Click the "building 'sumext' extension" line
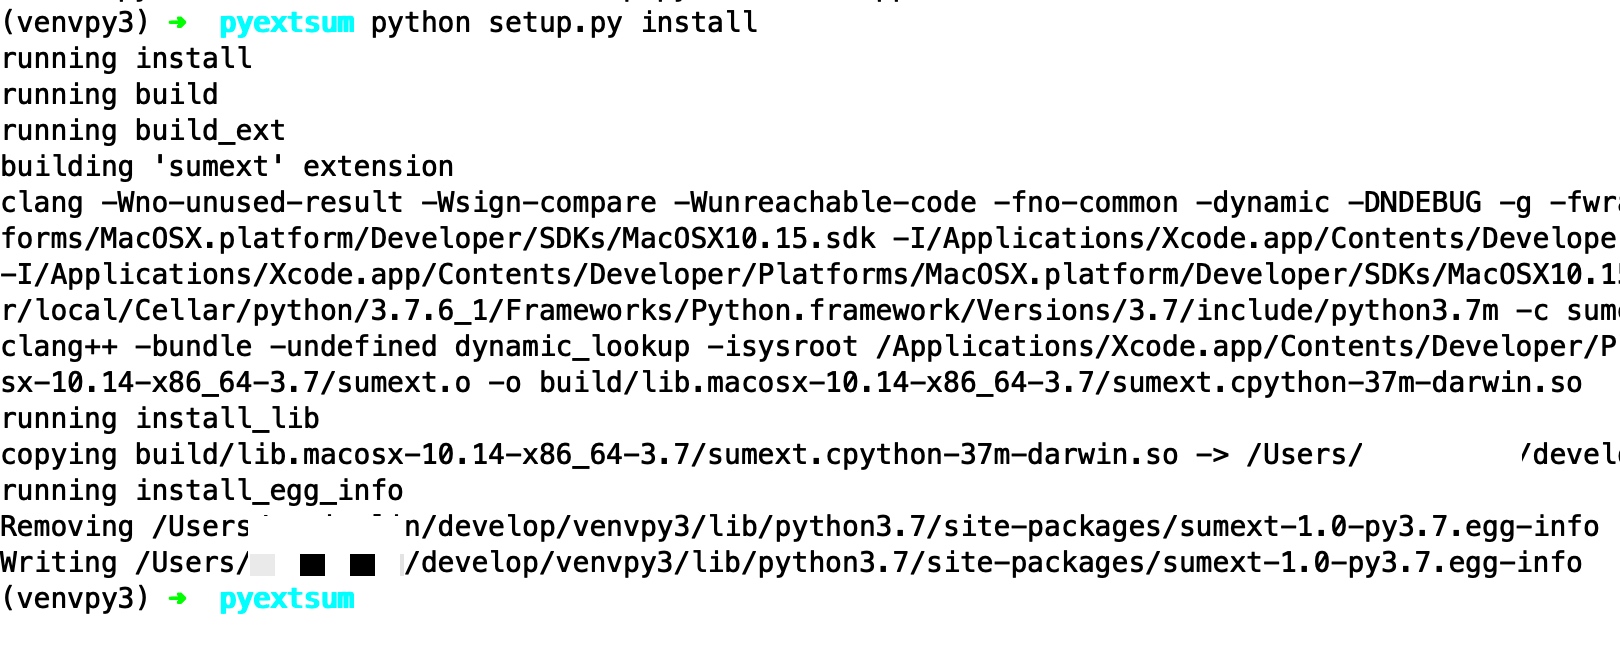Viewport: 1620px width, 654px height. (227, 167)
